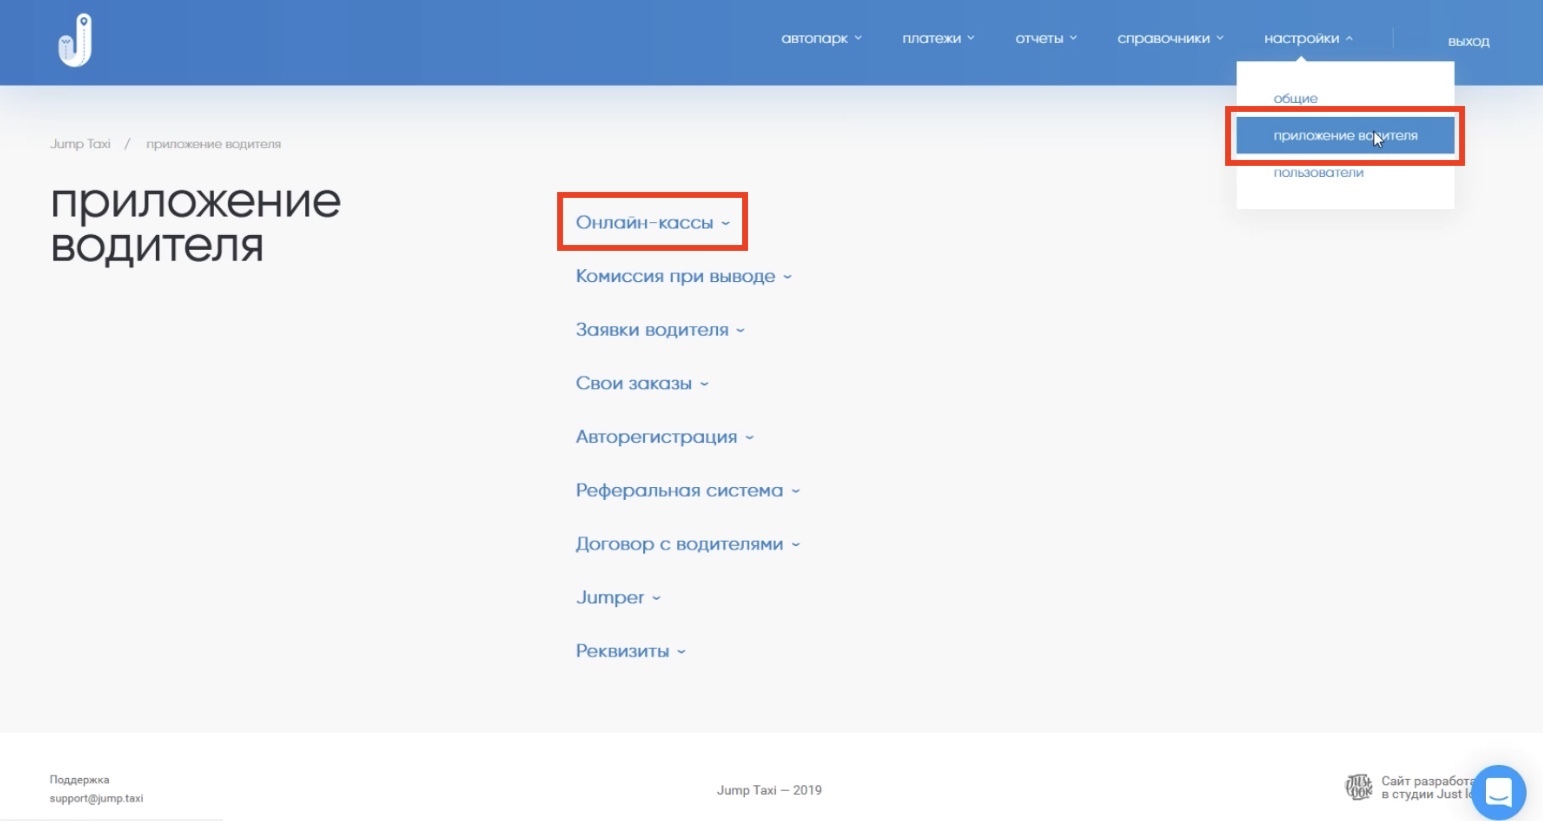Open the платежи dropdown menu
Viewport: 1543px width, 821px height.
(x=937, y=39)
